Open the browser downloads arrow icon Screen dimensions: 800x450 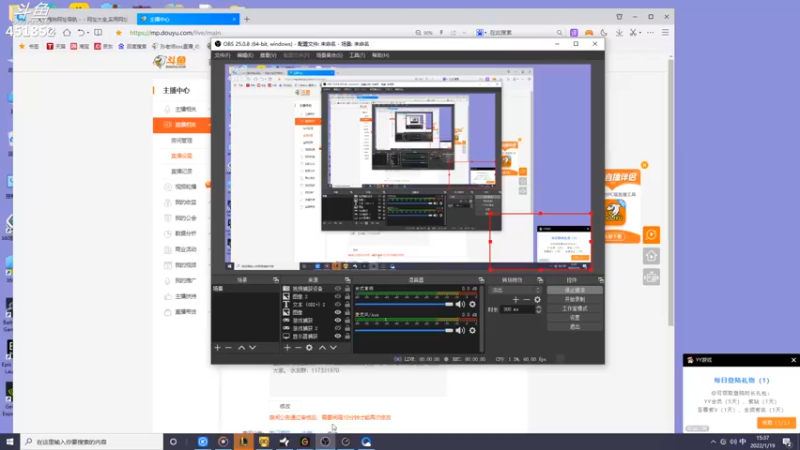(619, 33)
